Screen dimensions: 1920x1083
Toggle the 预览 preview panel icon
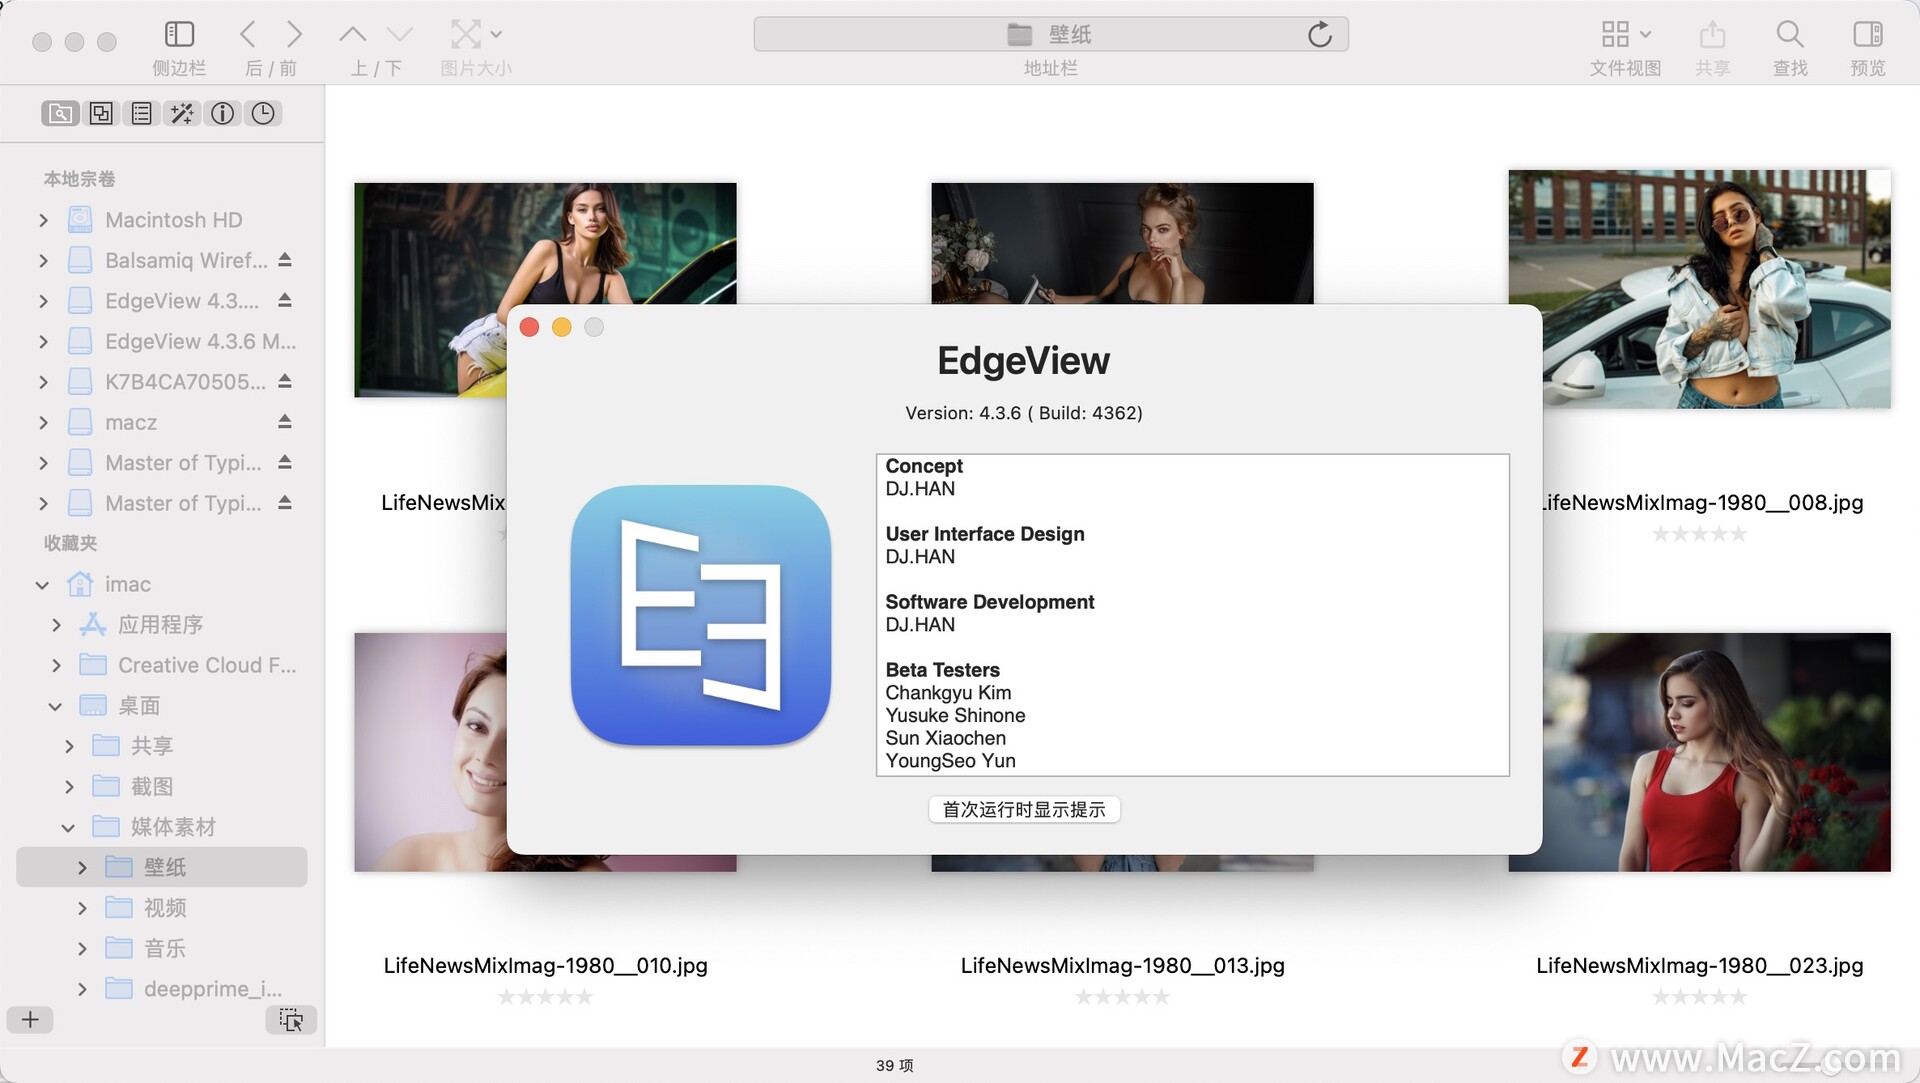pyautogui.click(x=1867, y=34)
